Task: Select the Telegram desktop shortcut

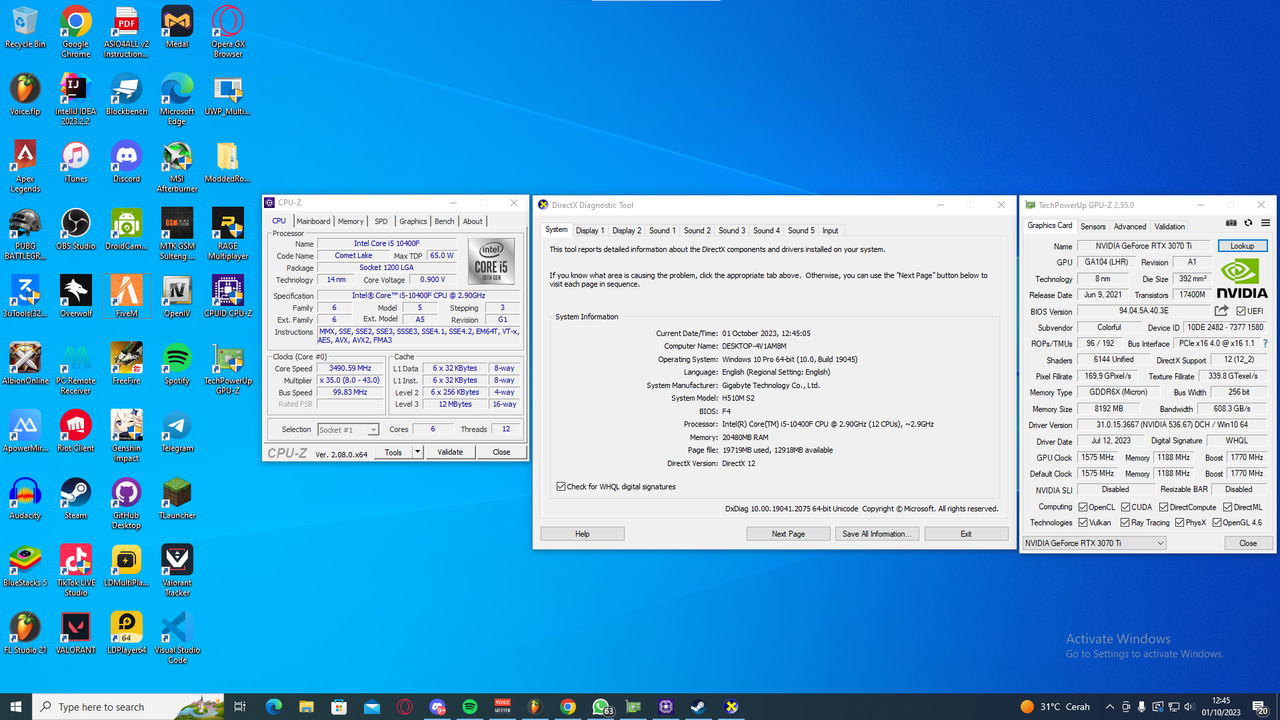Action: coord(177,431)
